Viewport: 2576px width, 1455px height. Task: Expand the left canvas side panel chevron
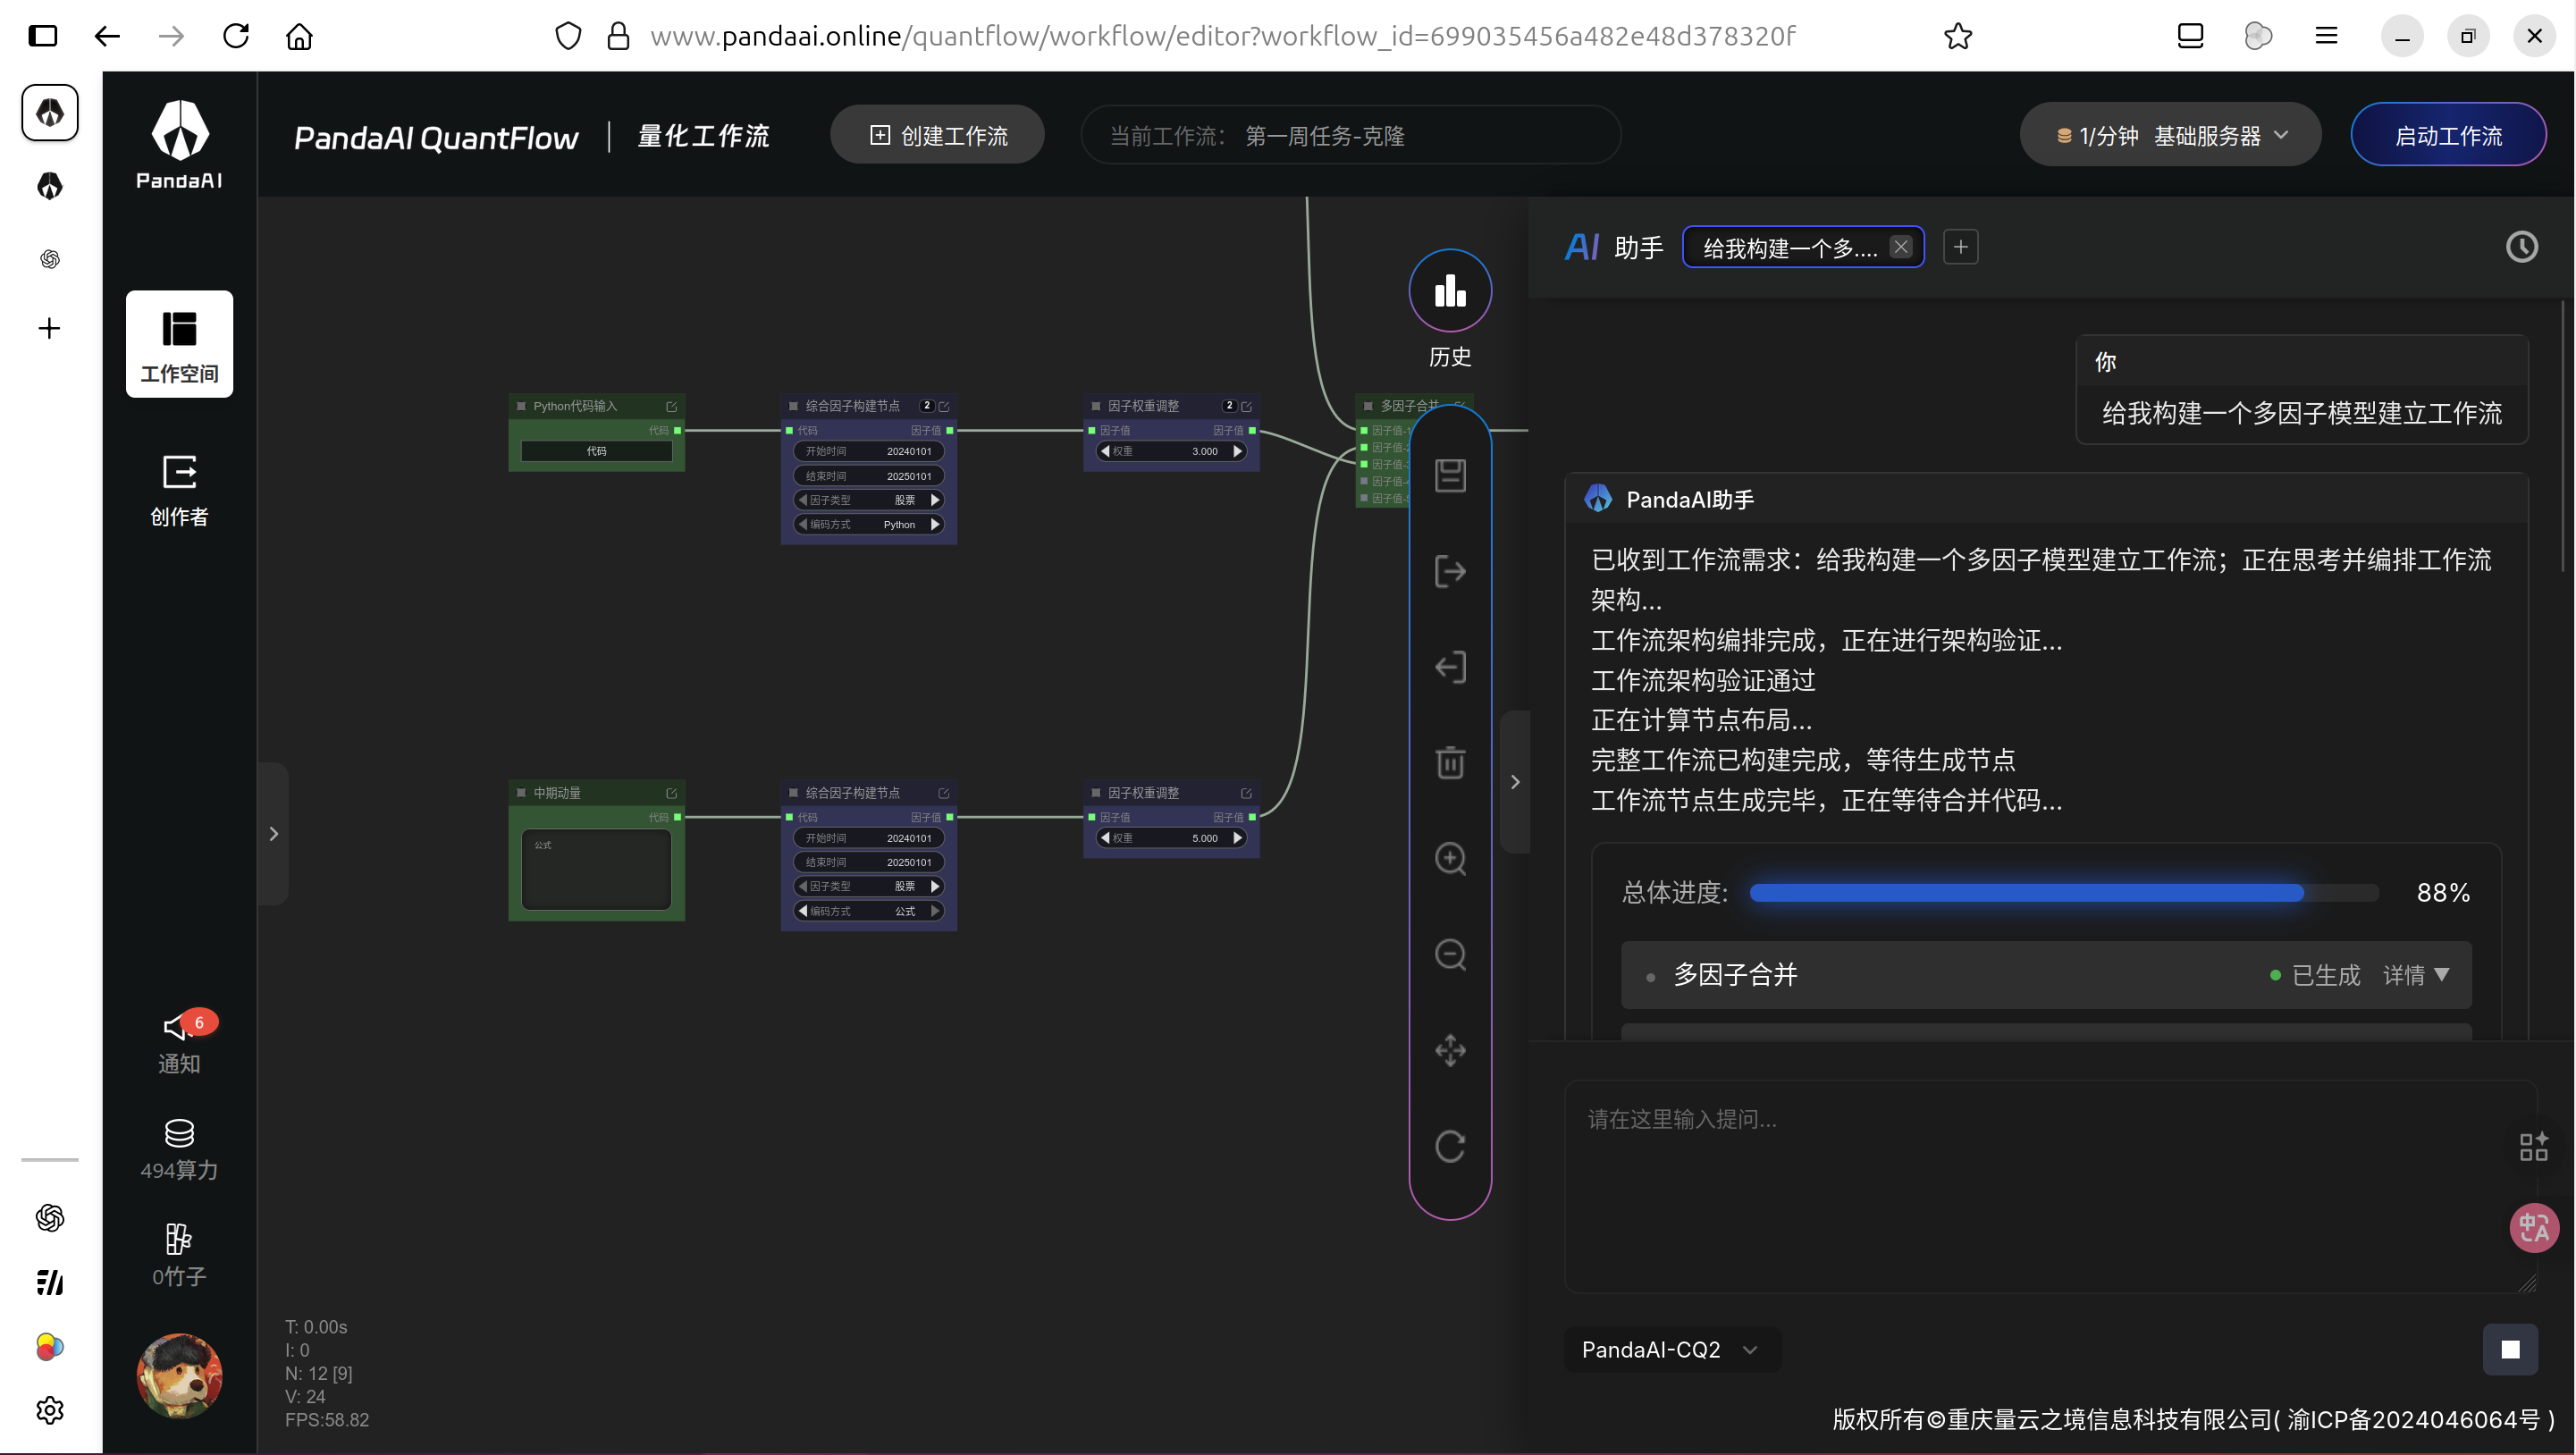pos(273,833)
